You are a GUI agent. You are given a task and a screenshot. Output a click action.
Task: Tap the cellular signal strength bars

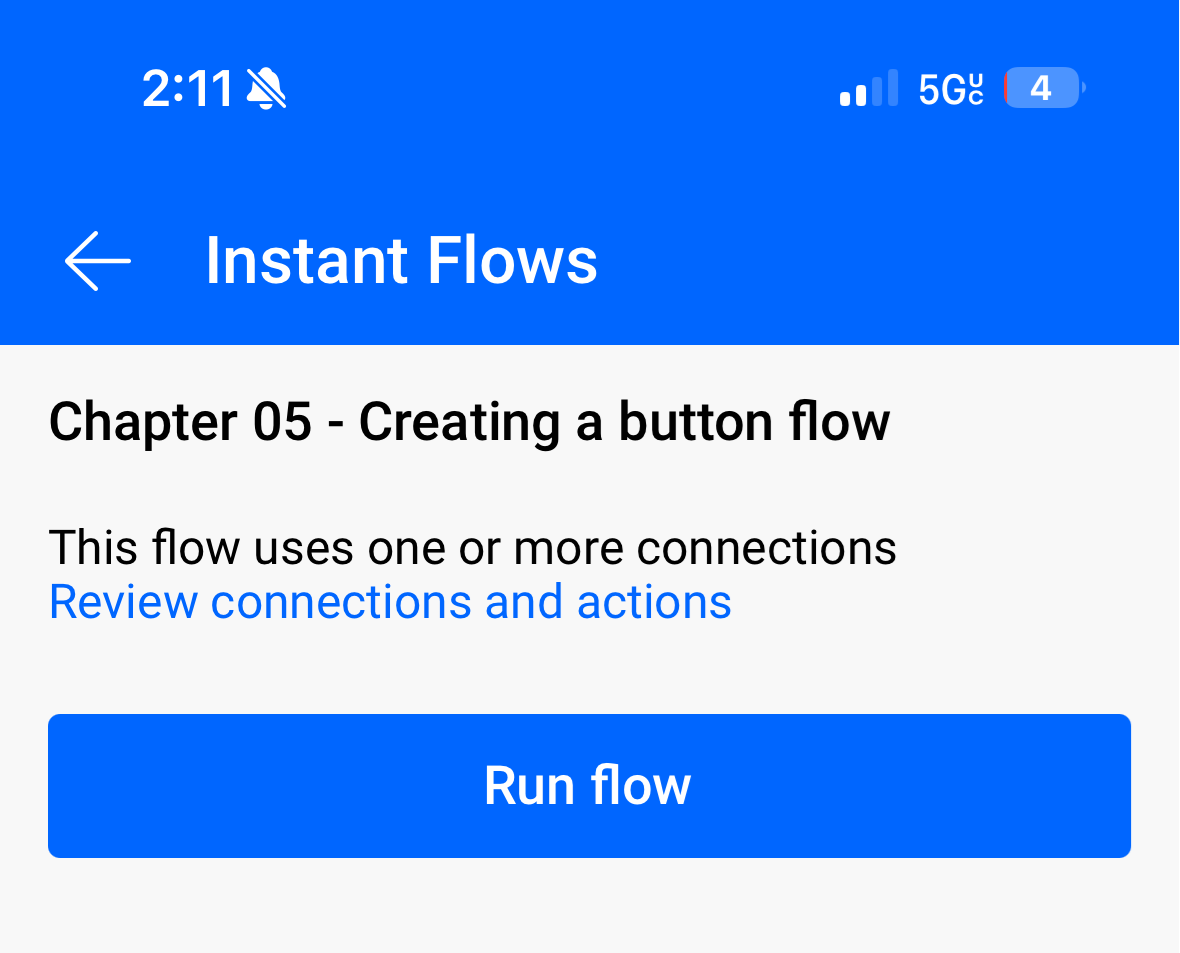(x=868, y=89)
